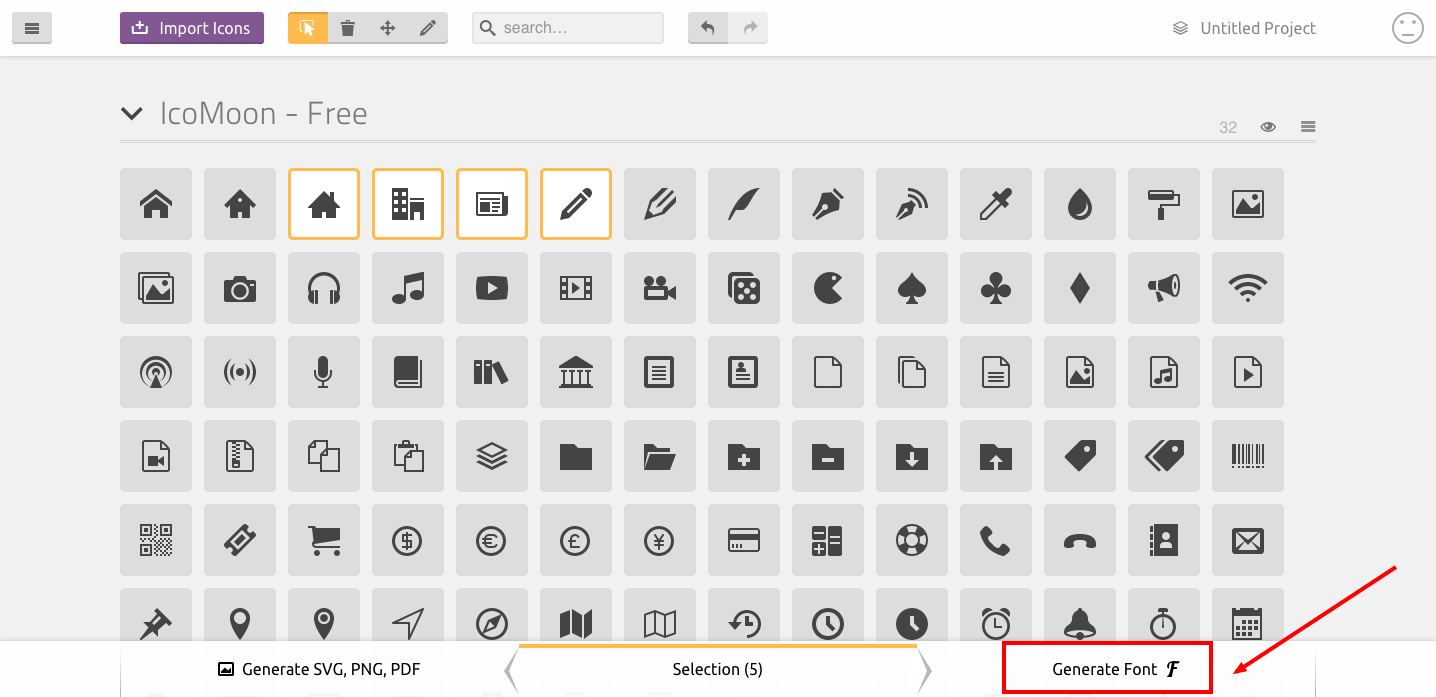Viewport: 1436px width, 697px height.
Task: Toggle the eye visibility icon for IcoMoon set
Action: coord(1267,127)
